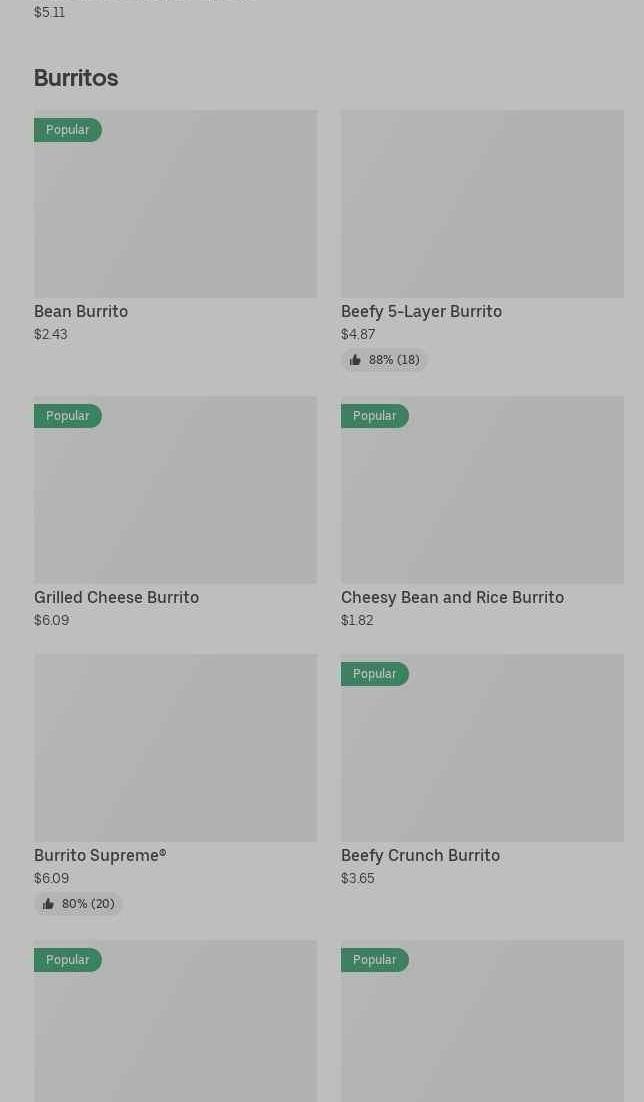Click thumbs-up icon on Beefy 5-Layer Burrito rating
This screenshot has height=1102, width=644.
coord(355,360)
